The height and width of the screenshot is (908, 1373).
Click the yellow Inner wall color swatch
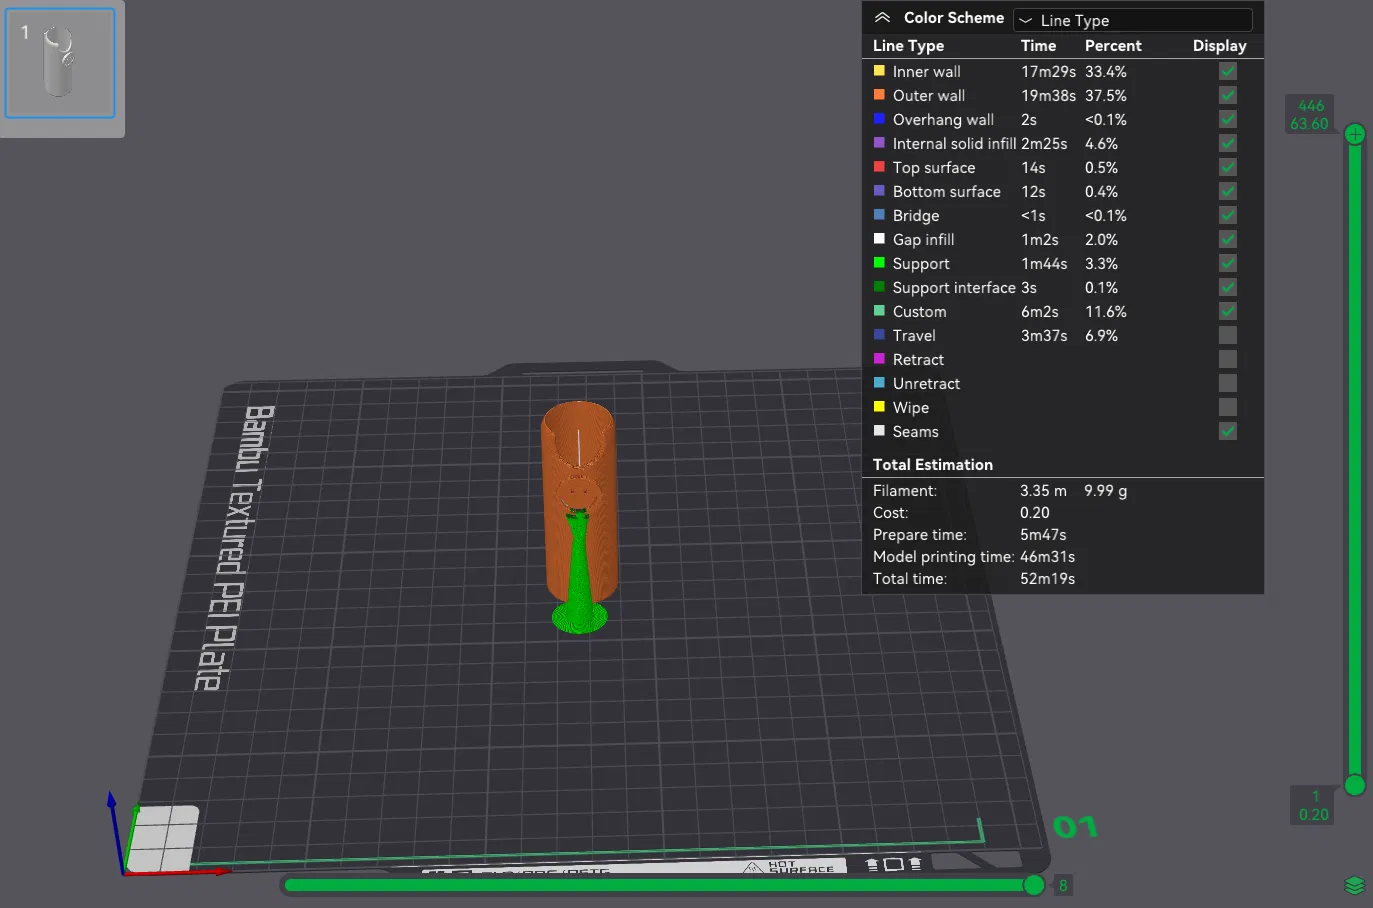click(879, 71)
